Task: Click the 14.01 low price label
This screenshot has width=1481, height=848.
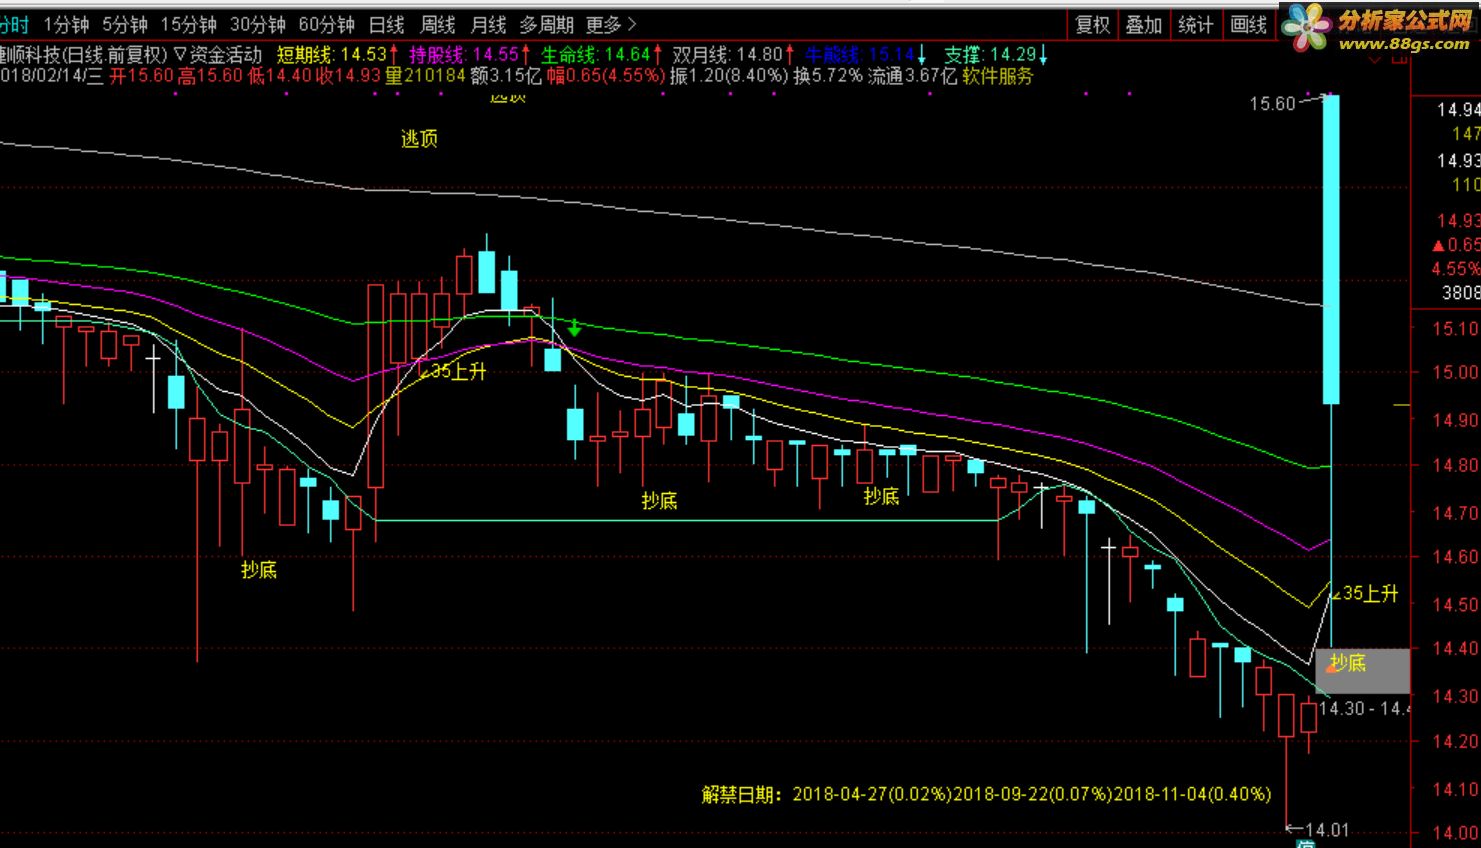Action: coord(1327,830)
